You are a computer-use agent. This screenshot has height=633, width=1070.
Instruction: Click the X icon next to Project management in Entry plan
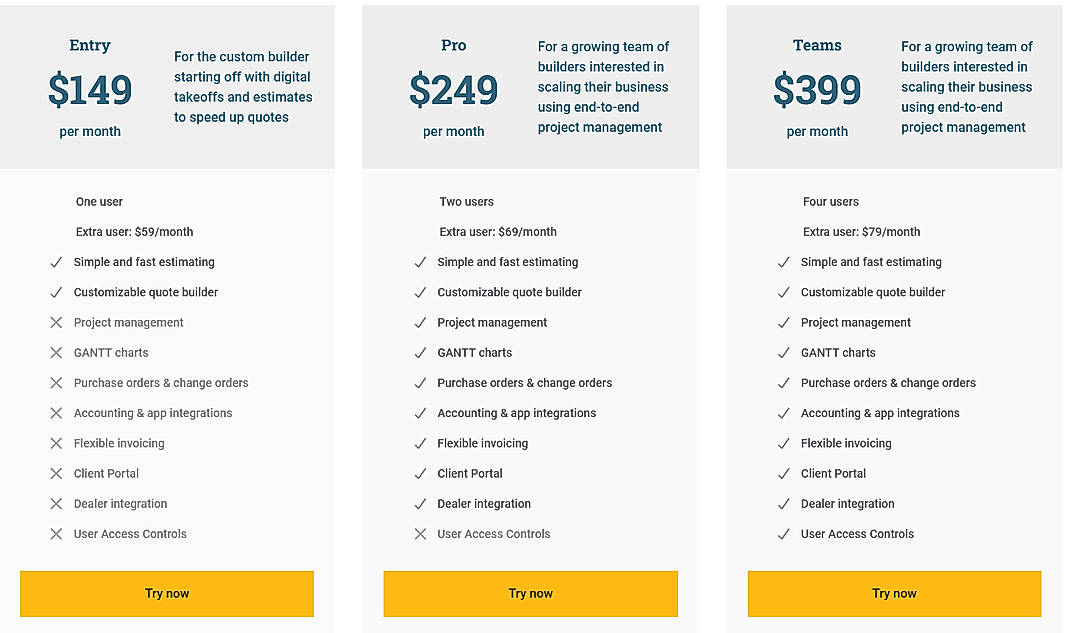(56, 322)
